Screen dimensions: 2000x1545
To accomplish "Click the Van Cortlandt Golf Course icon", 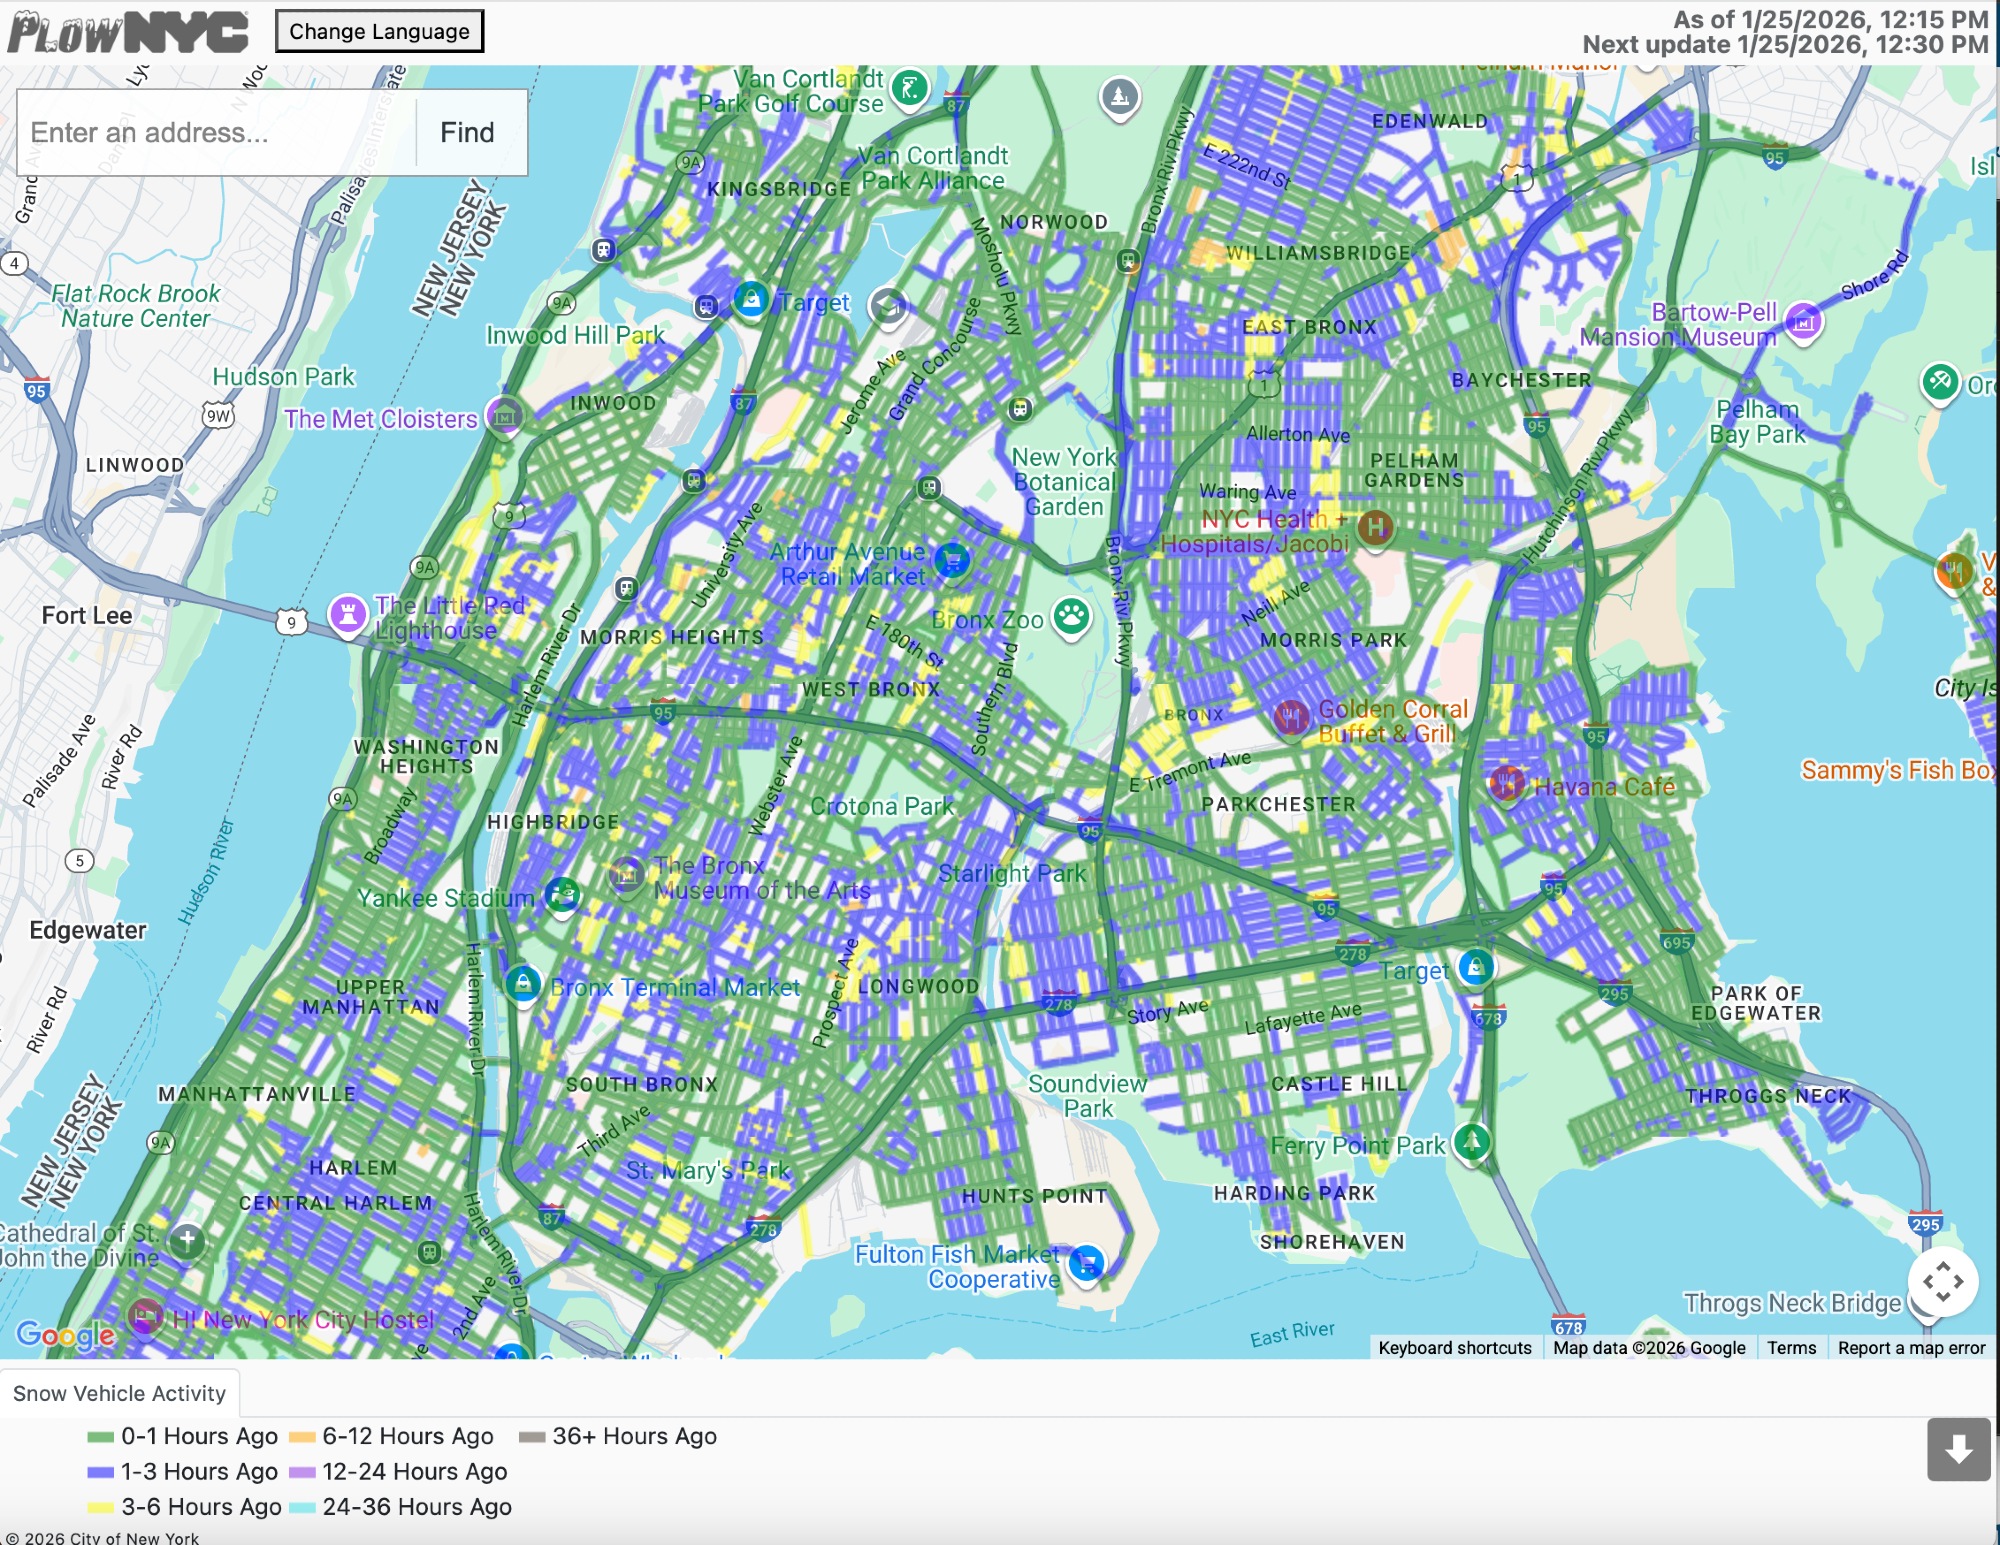I will pos(909,88).
